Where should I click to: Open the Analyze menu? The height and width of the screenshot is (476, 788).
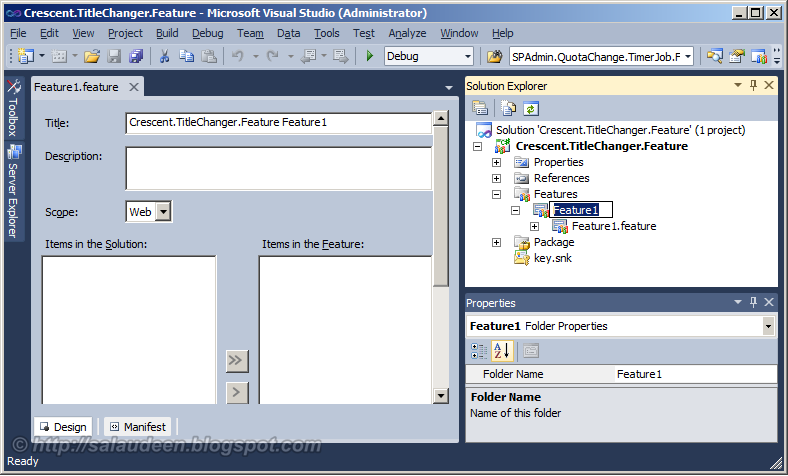click(407, 33)
